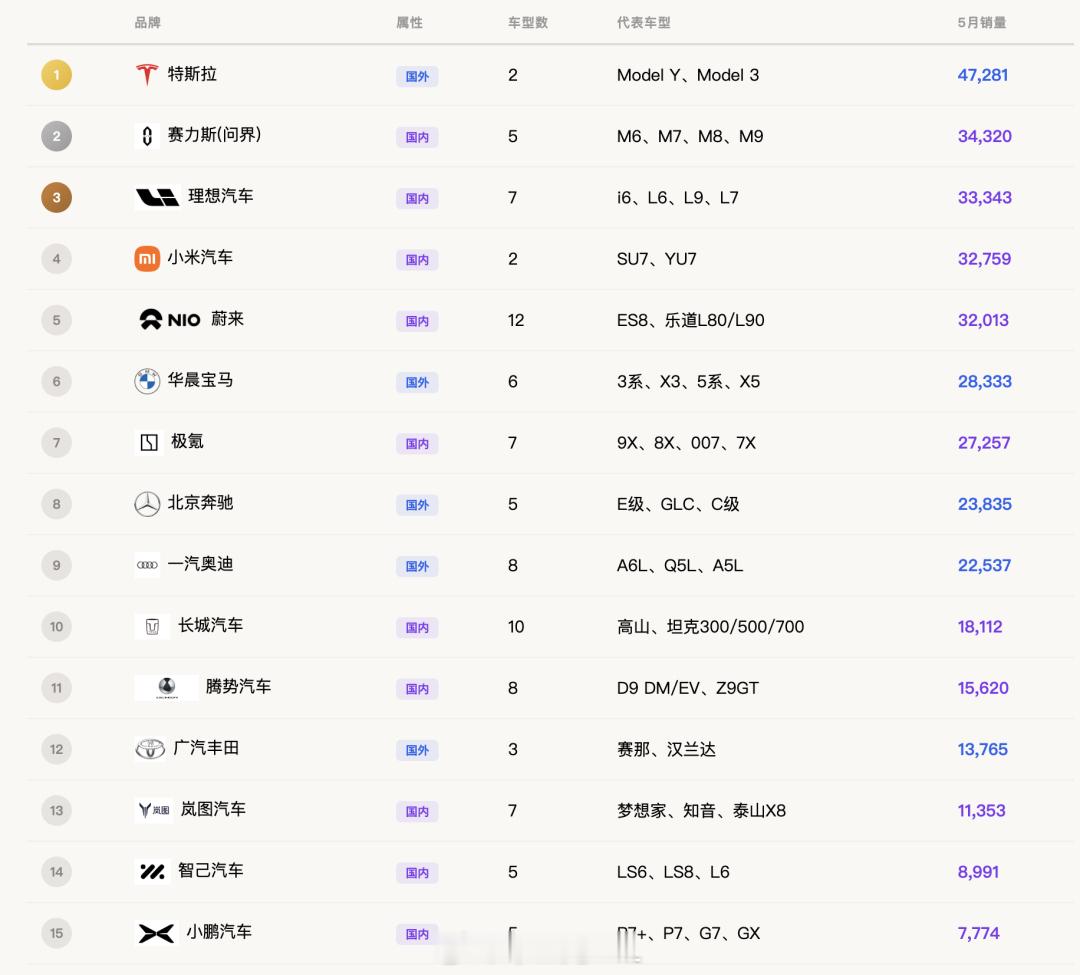The width and height of the screenshot is (1080, 975).
Task: Click the bronze rank 3 badge
Action: pos(56,198)
